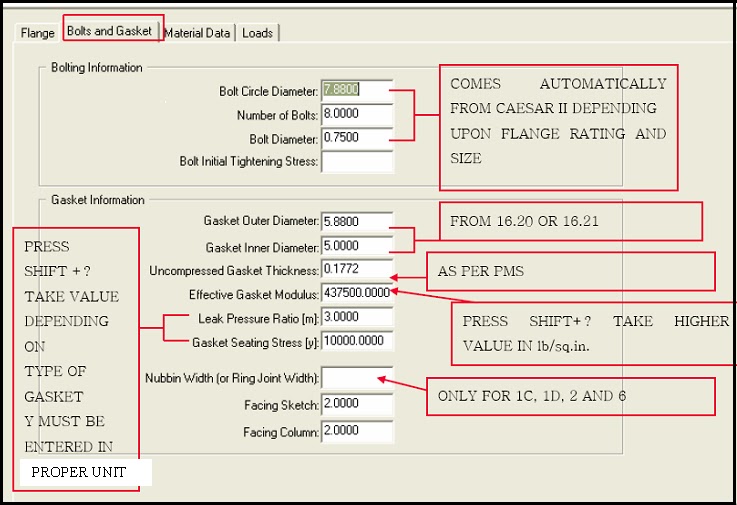Click the Bolt Diameter input box
This screenshot has width=737, height=505.
pyautogui.click(x=357, y=138)
